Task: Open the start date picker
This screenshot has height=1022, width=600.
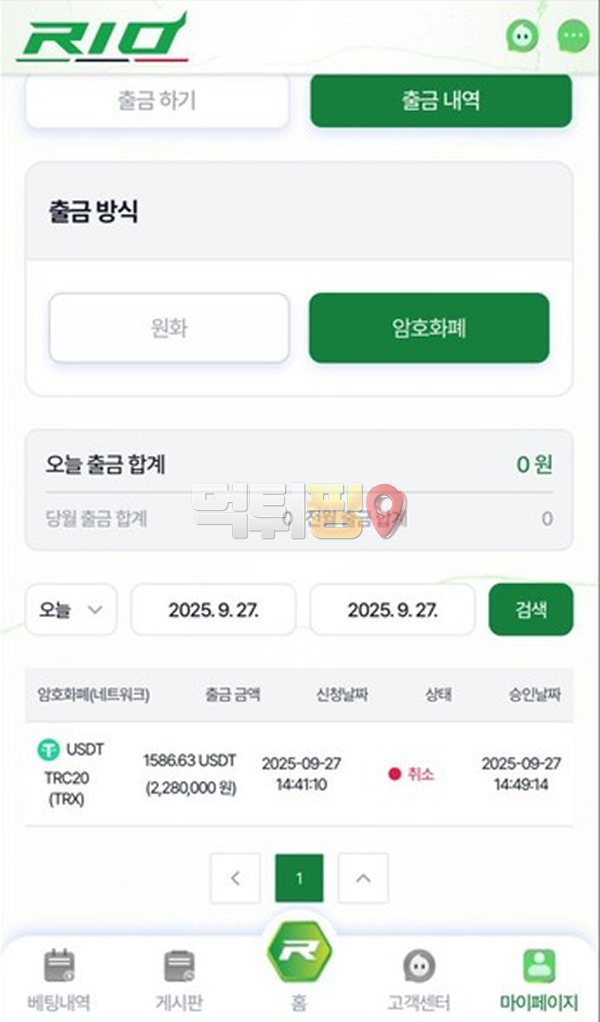Action: pos(213,610)
